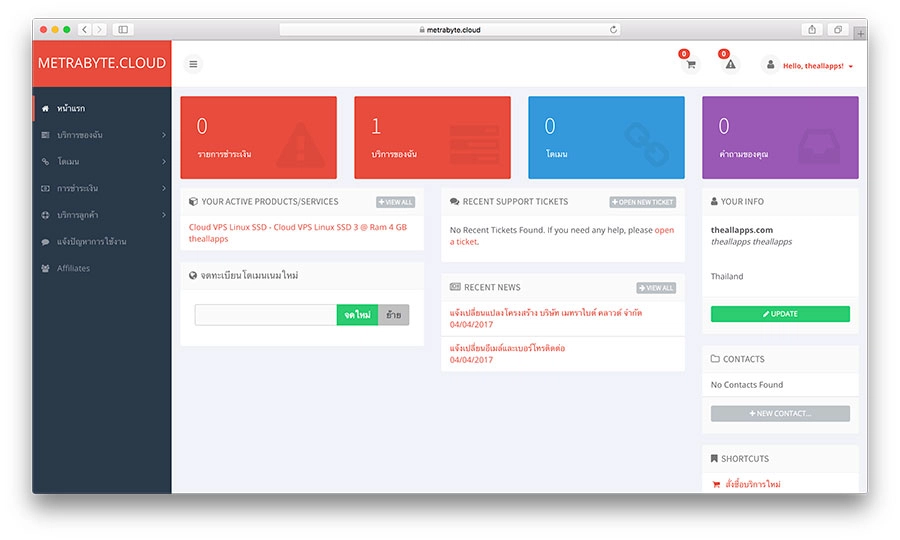Open the alert warning notifications icon
This screenshot has width=900, height=540.
730,65
